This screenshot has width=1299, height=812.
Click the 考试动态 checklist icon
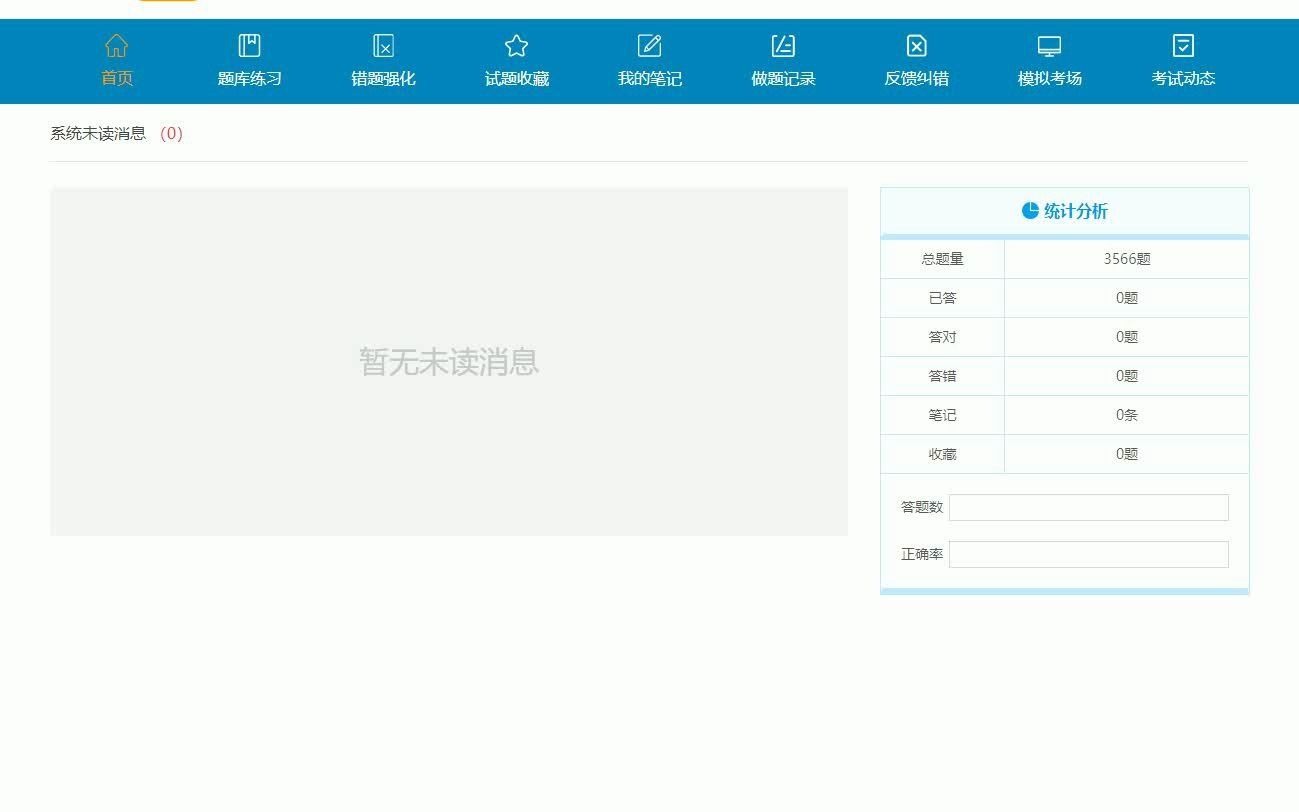point(1183,45)
